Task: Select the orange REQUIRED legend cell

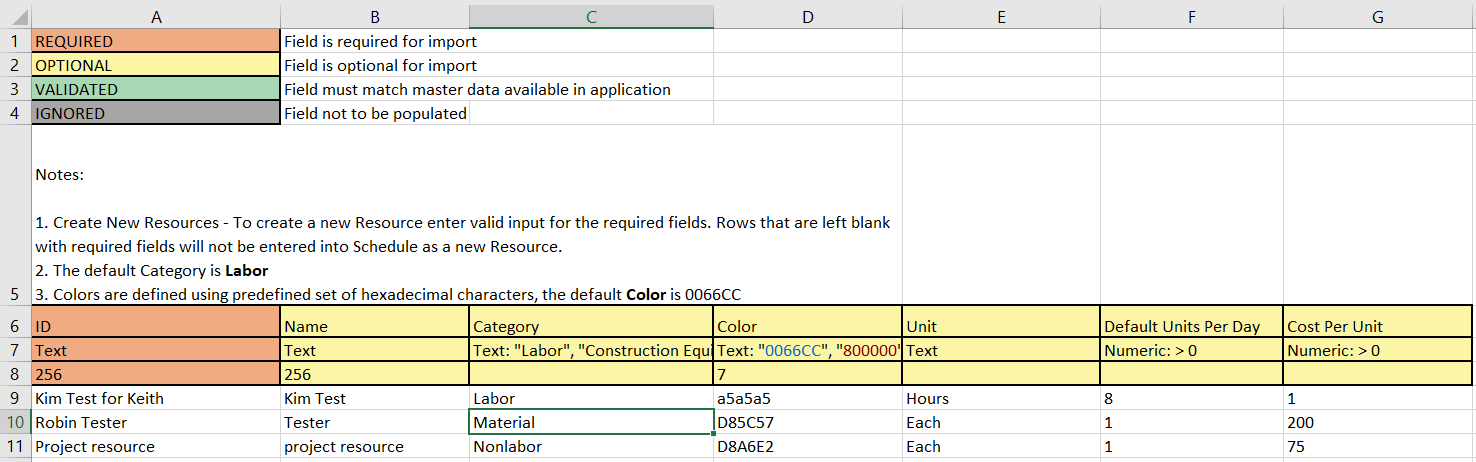Action: click(x=156, y=42)
